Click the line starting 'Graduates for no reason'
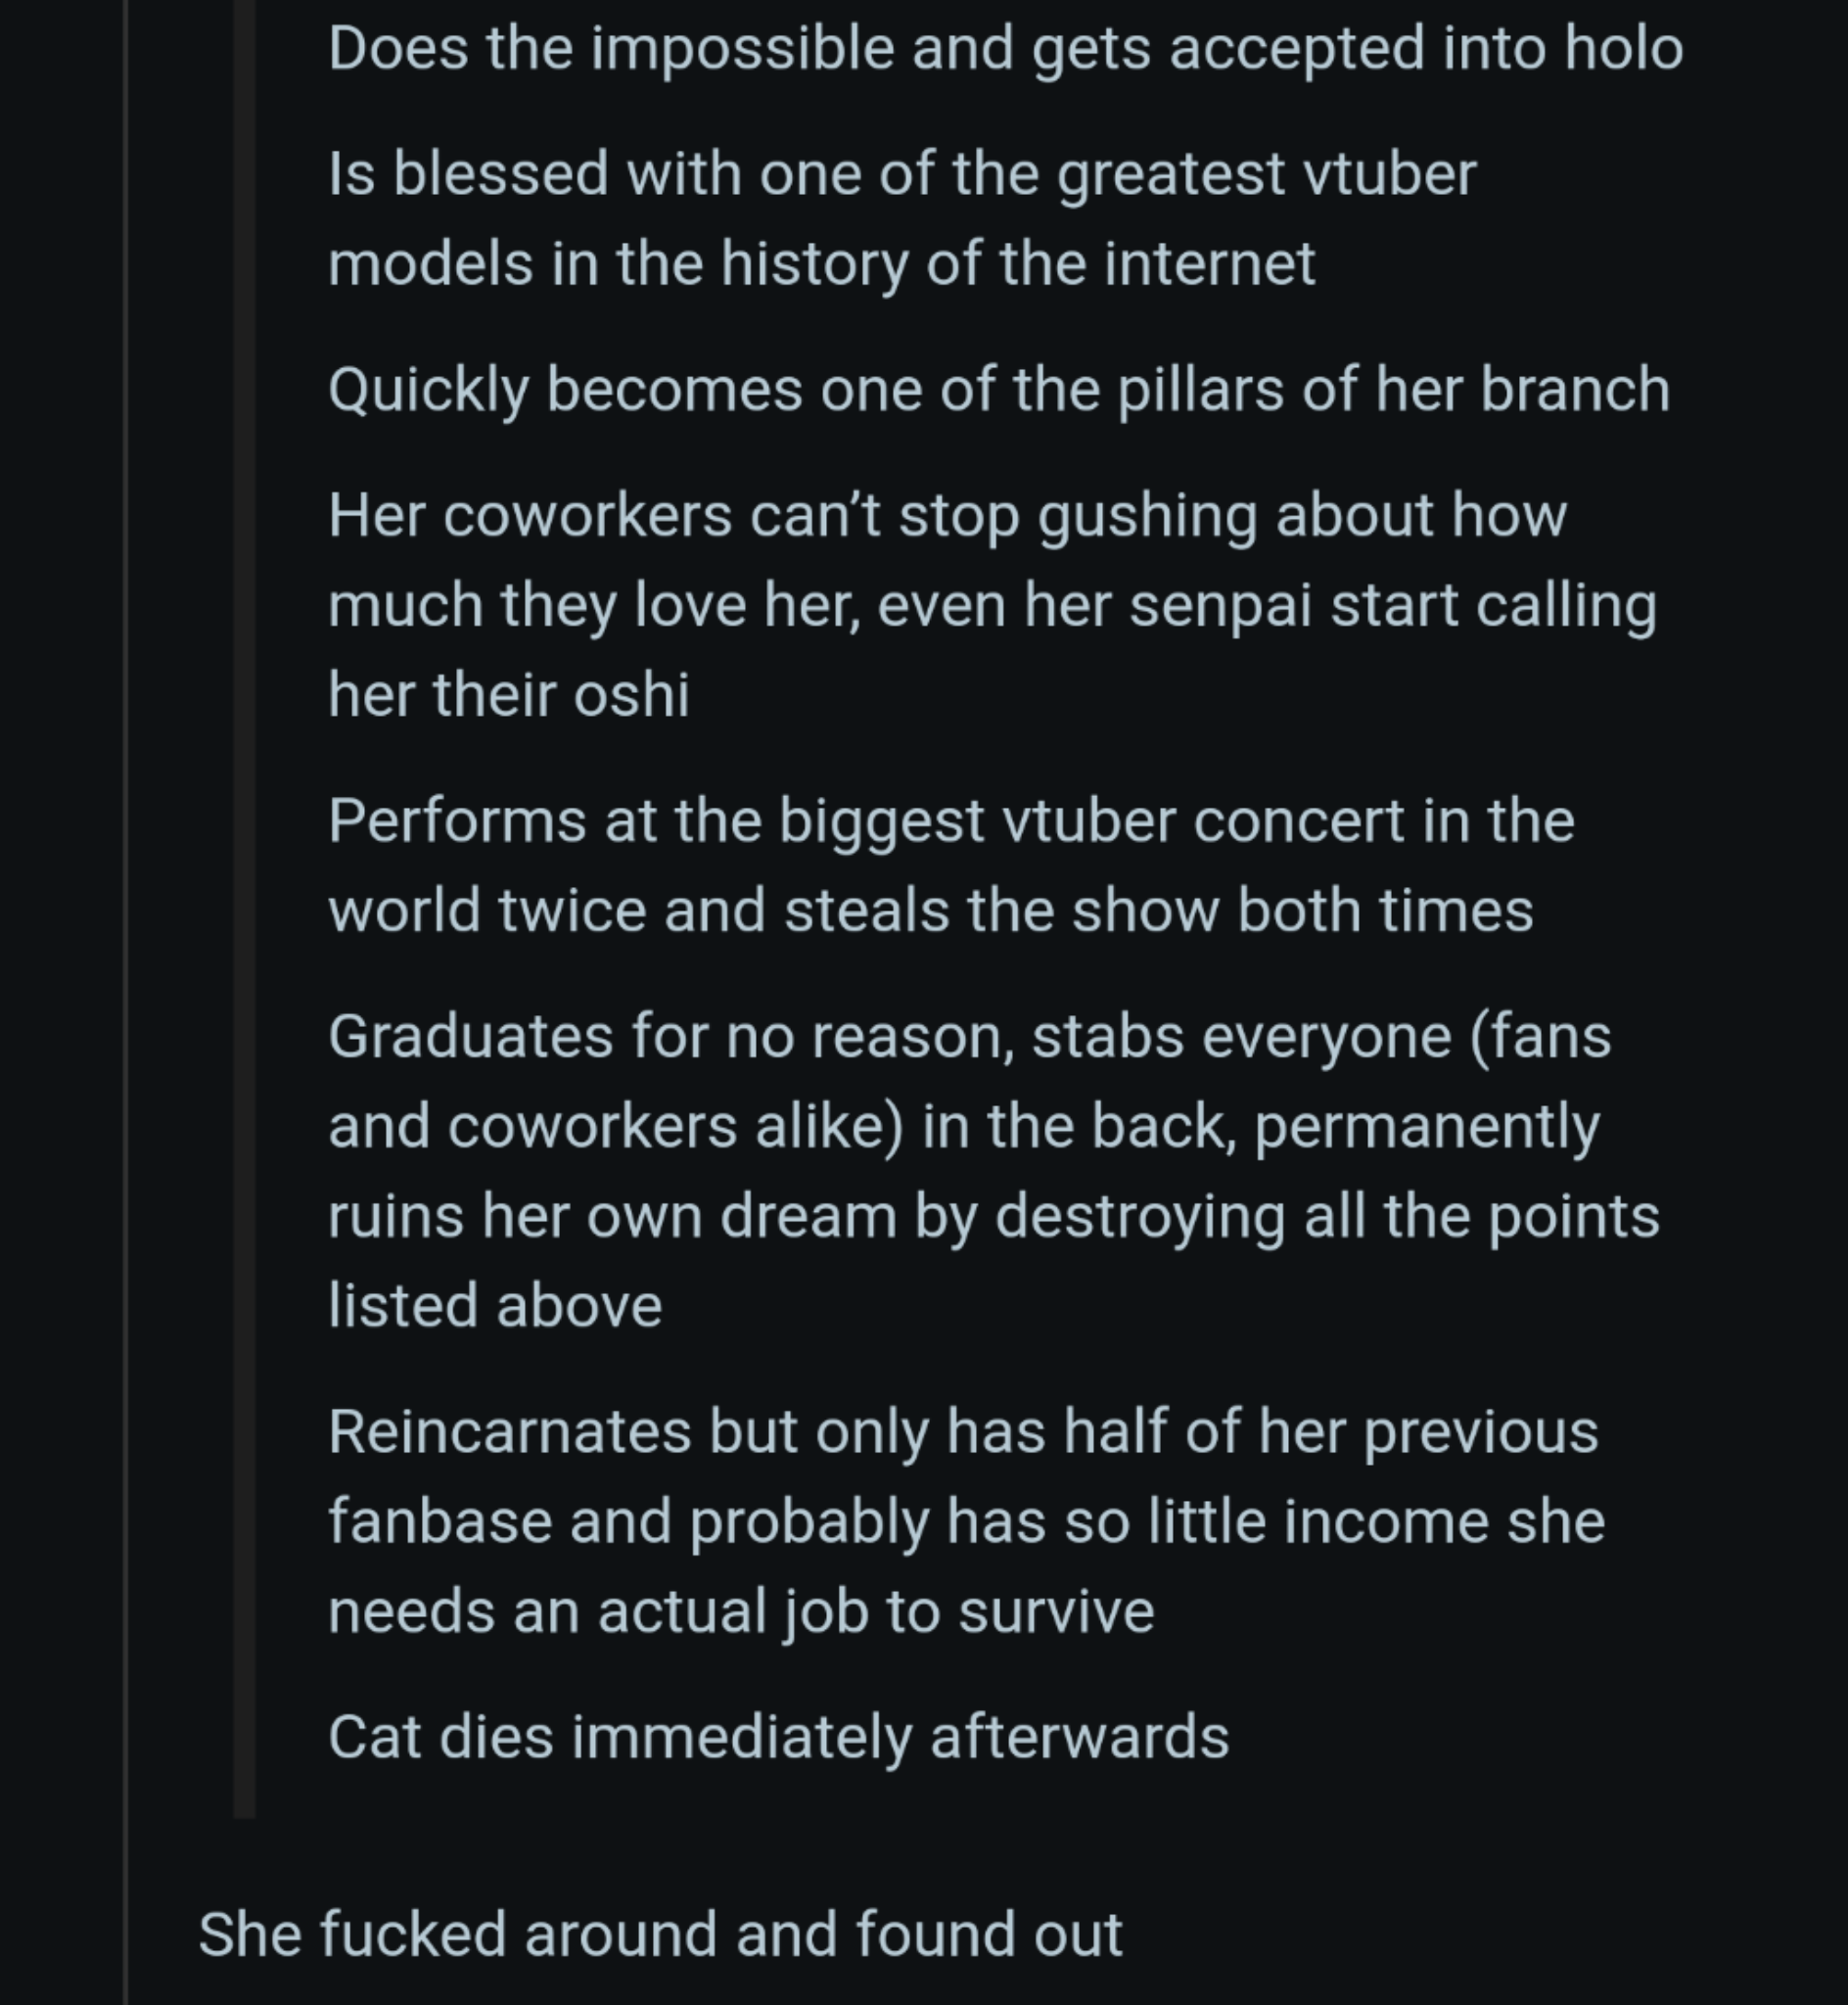Image resolution: width=1848 pixels, height=2005 pixels. pos(969,1037)
